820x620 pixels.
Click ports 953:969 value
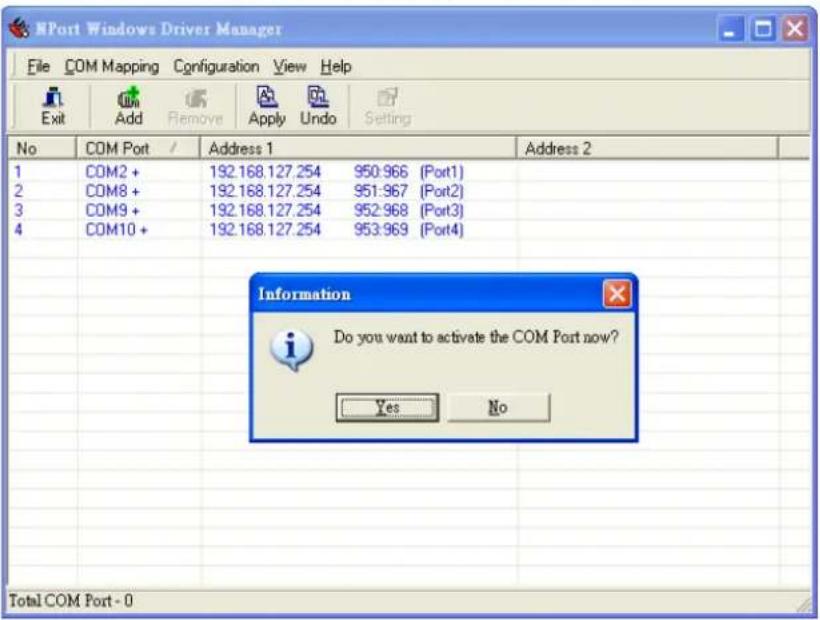(x=381, y=229)
